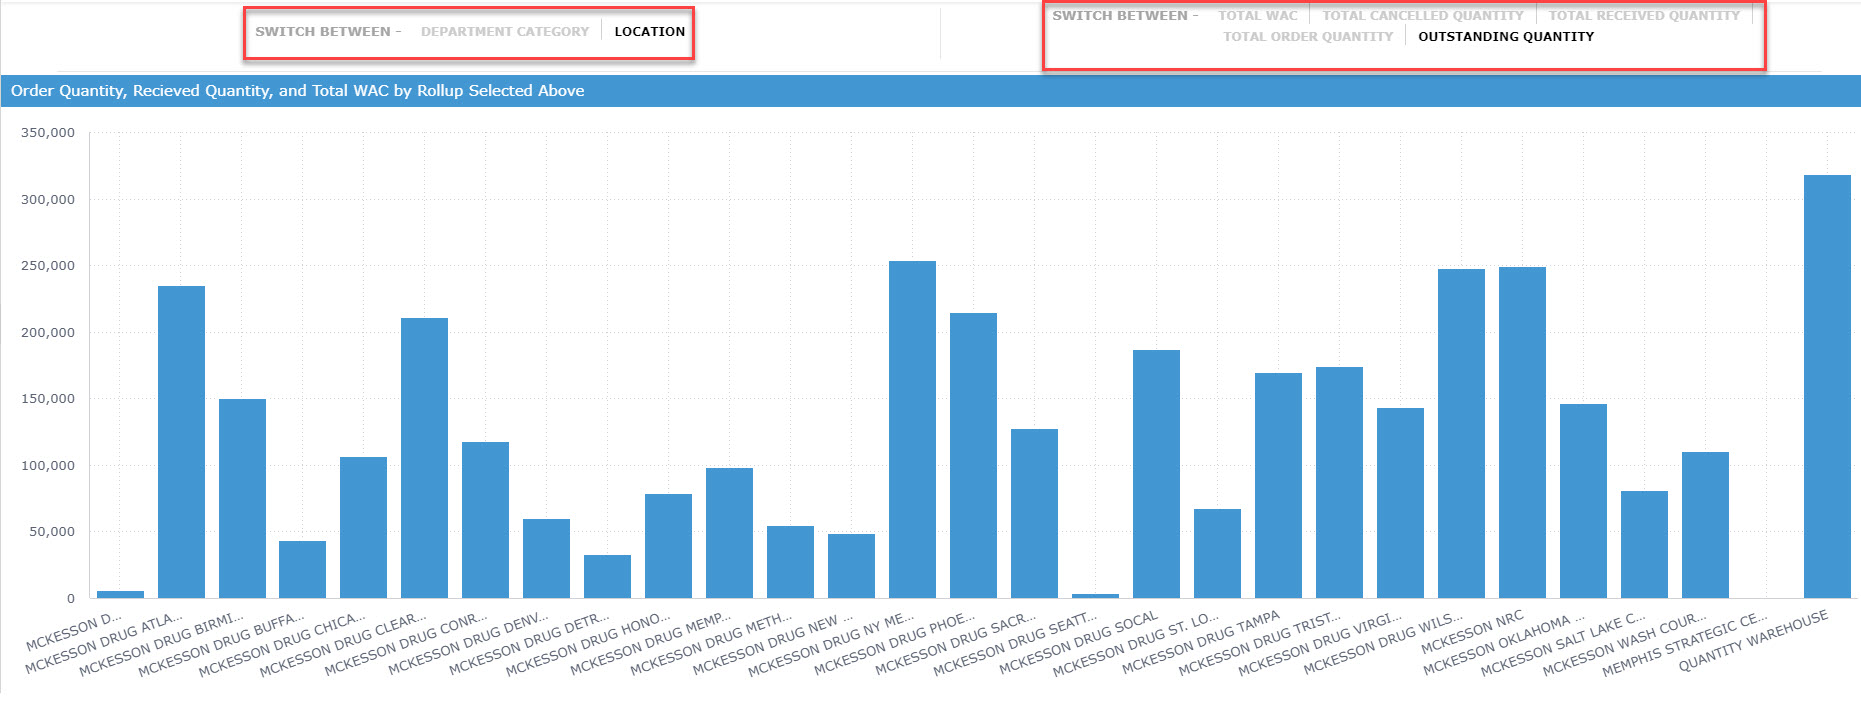Click the 200,000 y-axis value
The height and width of the screenshot is (709, 1861).
click(x=48, y=333)
